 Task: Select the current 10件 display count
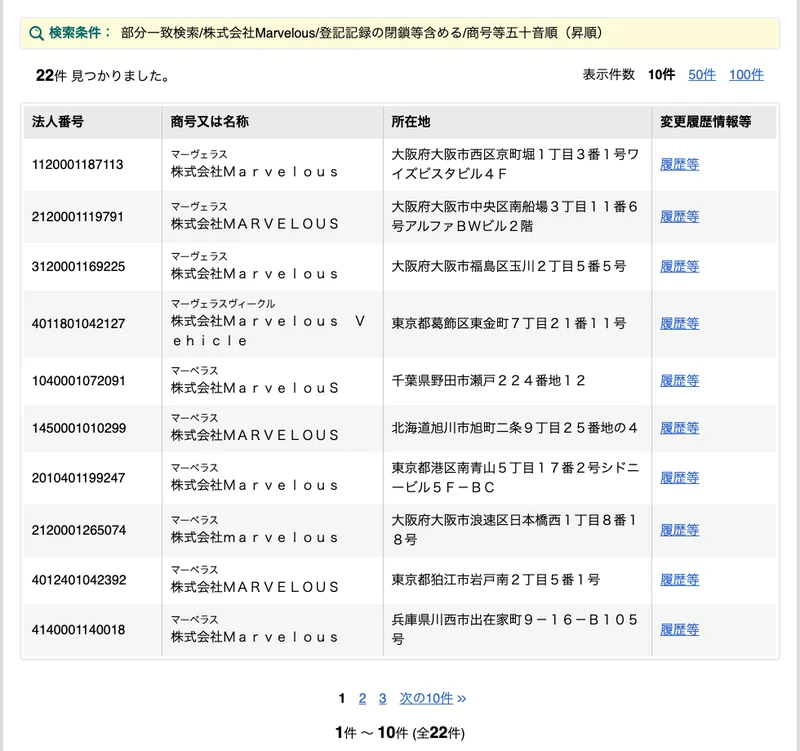pyautogui.click(x=661, y=75)
